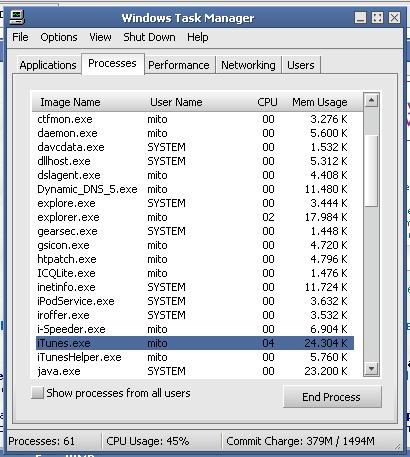Sort by CPU column header
Screen dimensions: 410x457
267,102
